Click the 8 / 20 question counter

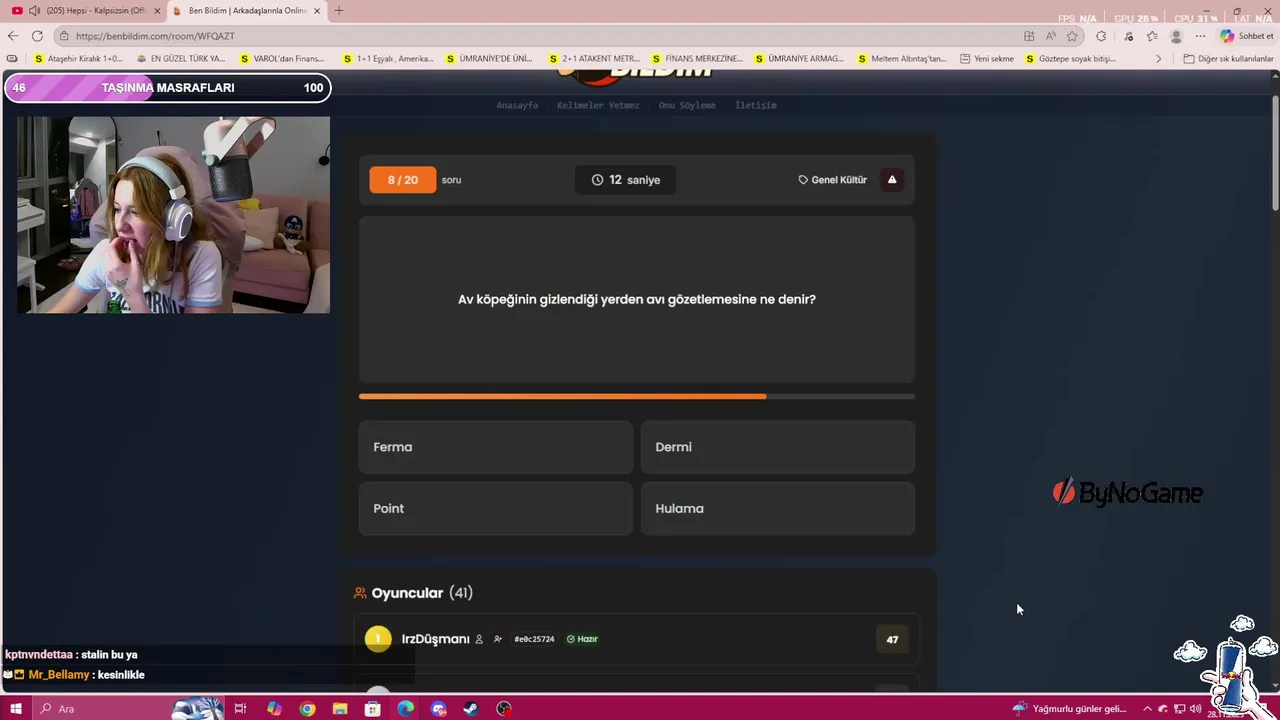(403, 180)
